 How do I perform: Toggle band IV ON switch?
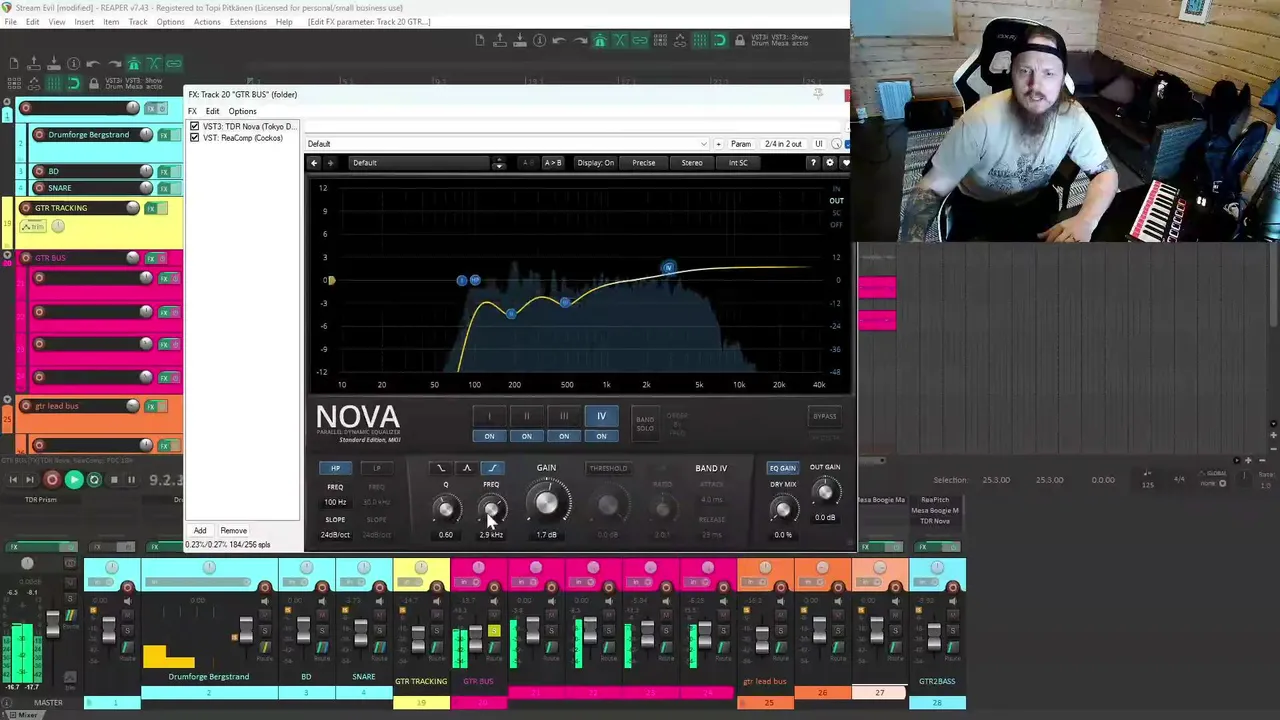tap(601, 436)
